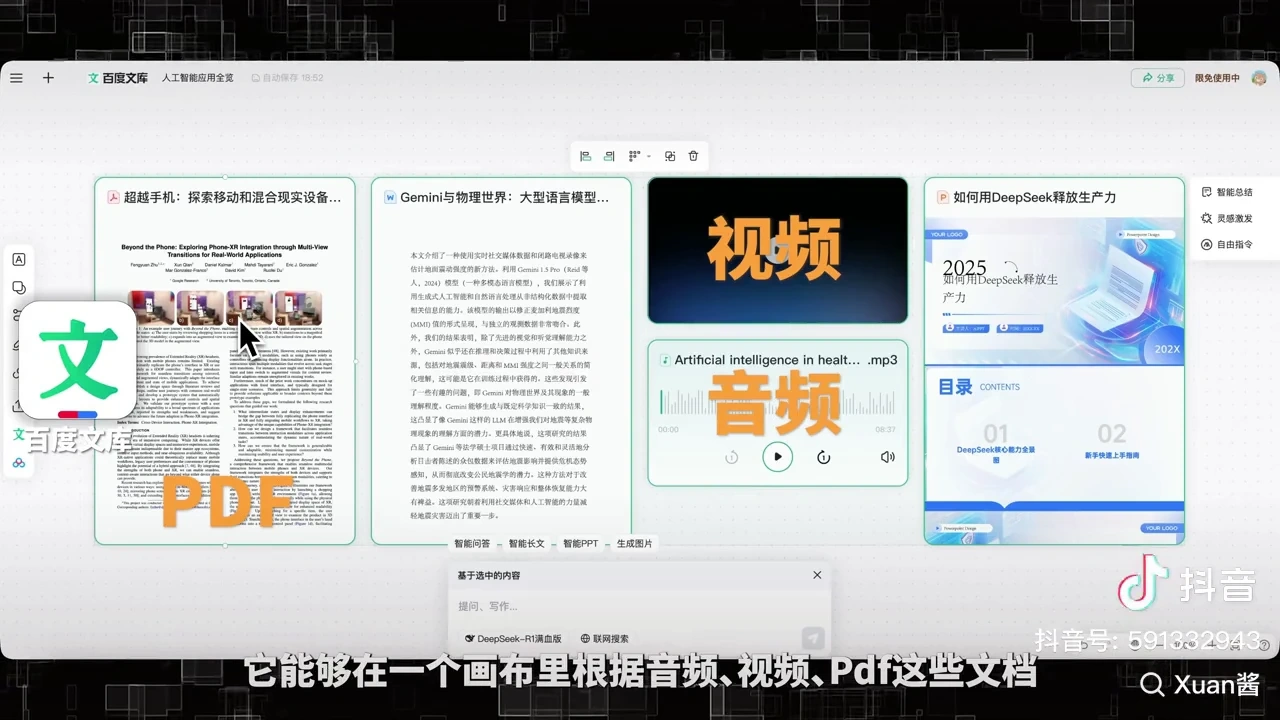This screenshot has width=1280, height=720.
Task: Click the 提问、写作 input field
Action: pyautogui.click(x=638, y=606)
